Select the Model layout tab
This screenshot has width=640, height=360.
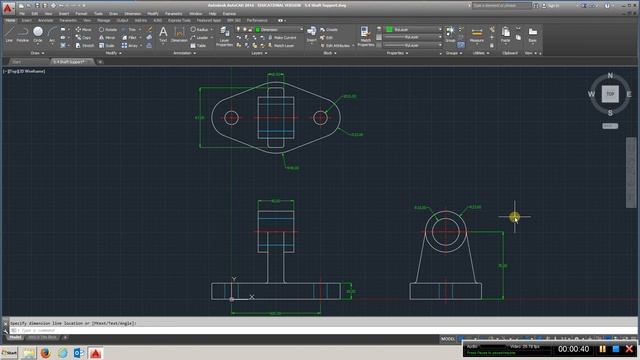tap(15, 338)
